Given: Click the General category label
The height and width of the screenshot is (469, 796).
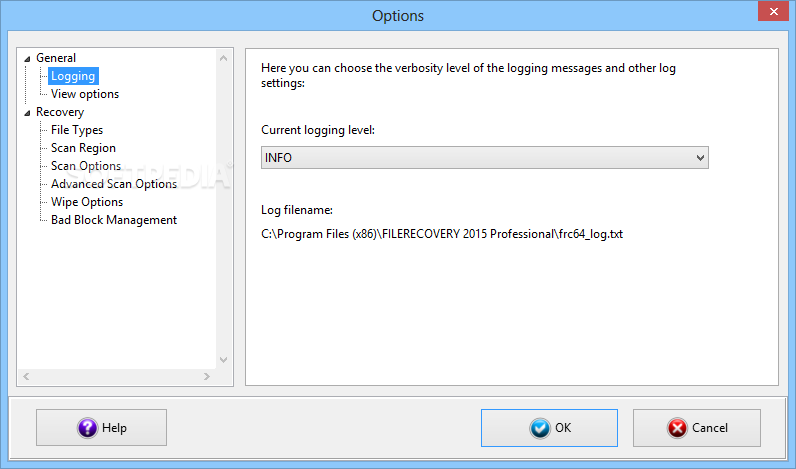Looking at the screenshot, I should [56, 58].
